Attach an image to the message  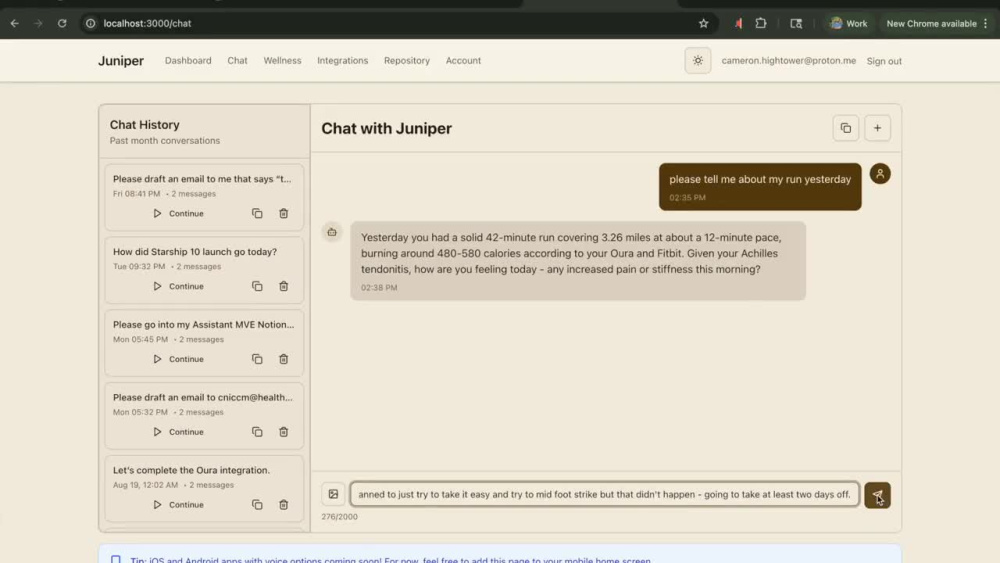[333, 494]
